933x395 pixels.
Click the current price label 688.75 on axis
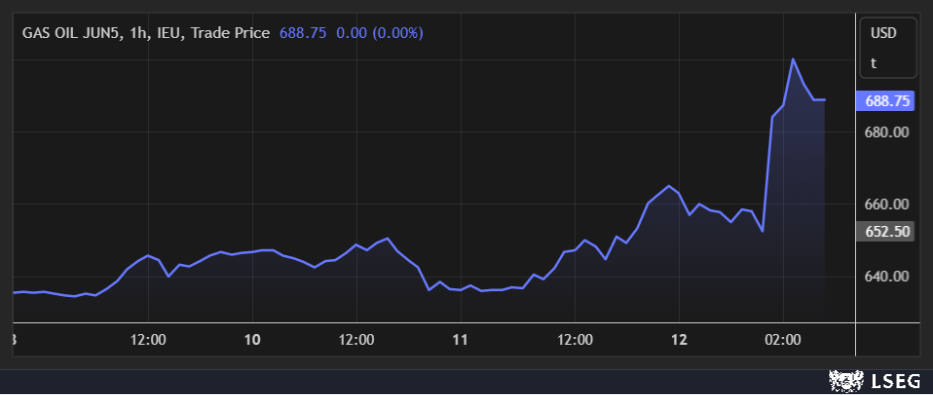tap(884, 101)
